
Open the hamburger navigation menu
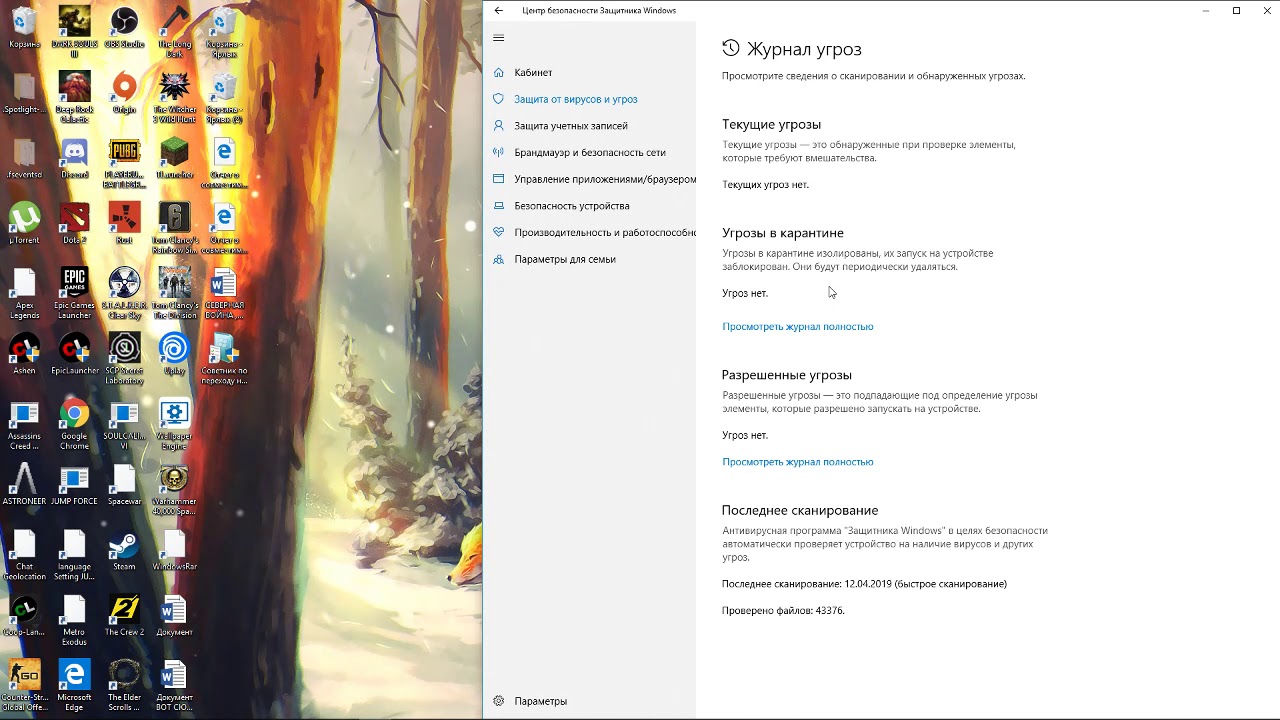(x=499, y=38)
